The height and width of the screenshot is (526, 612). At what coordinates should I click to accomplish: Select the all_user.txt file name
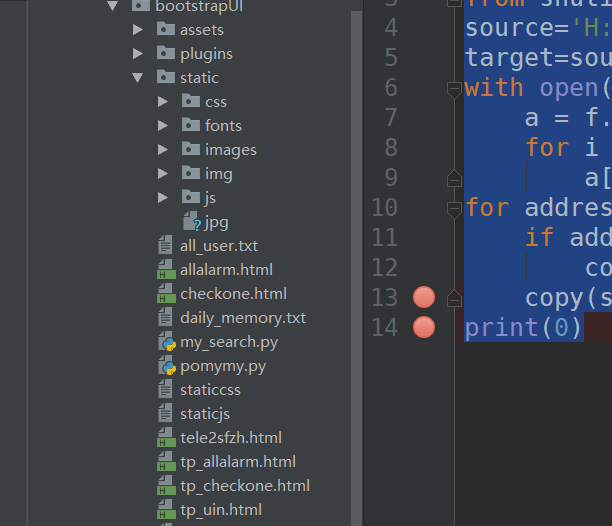(x=219, y=246)
